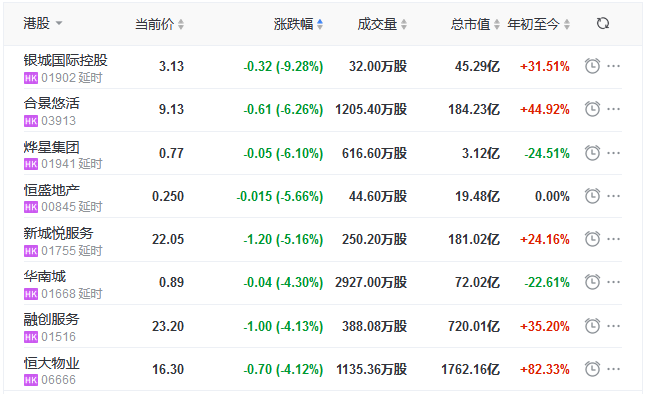Open stock 恒盛地产
This screenshot has height=394, width=645.
(x=51, y=190)
